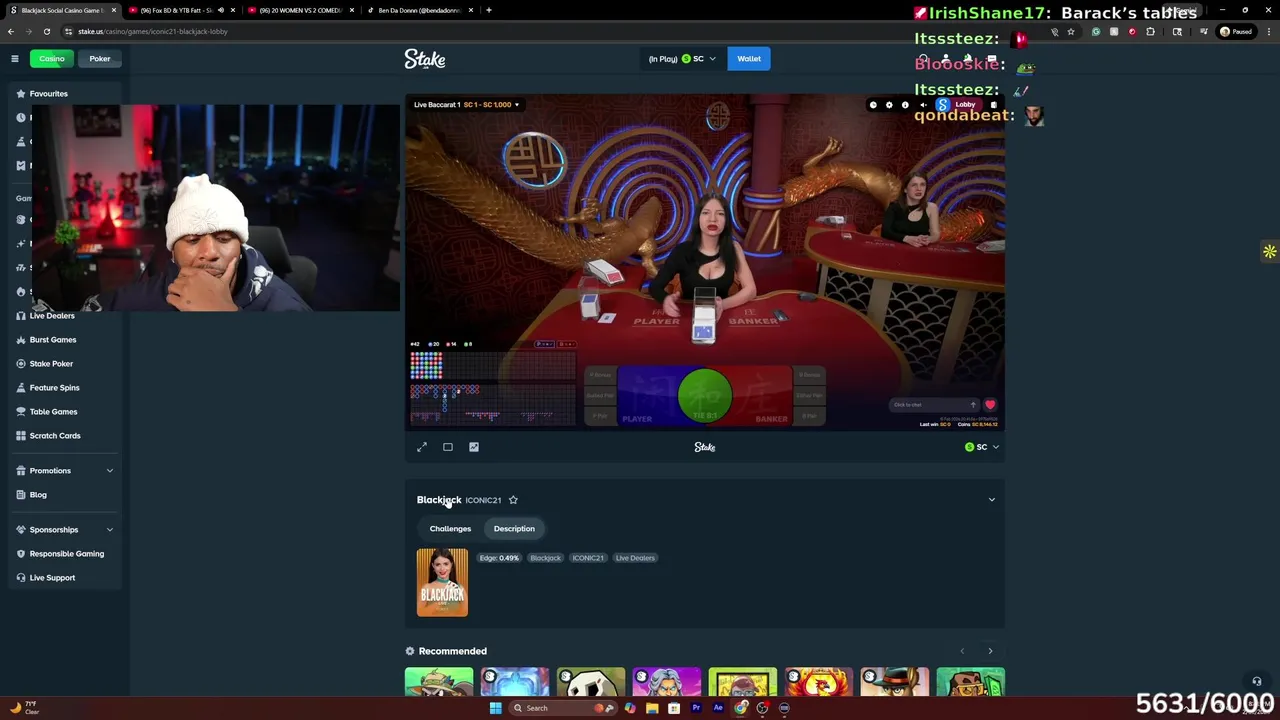Switch to the Description tab
Viewport: 1280px width, 720px height.
pos(514,529)
